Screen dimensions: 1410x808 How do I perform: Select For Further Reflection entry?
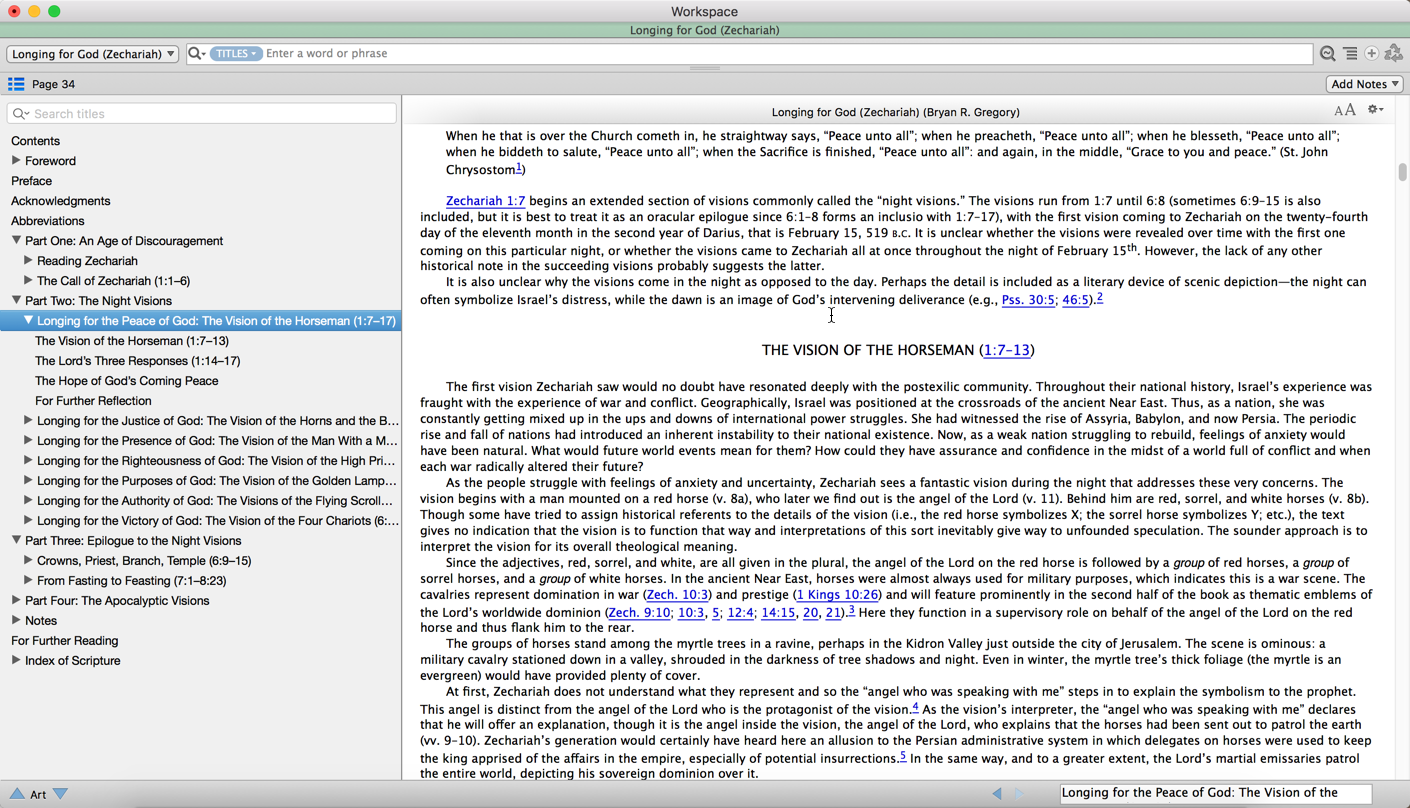pos(93,401)
